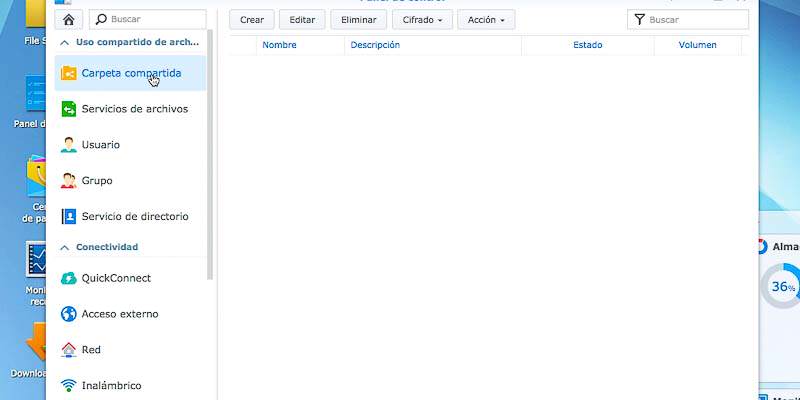The width and height of the screenshot is (800, 400).
Task: Open QuickConnect settings entry
Action: tap(131, 278)
